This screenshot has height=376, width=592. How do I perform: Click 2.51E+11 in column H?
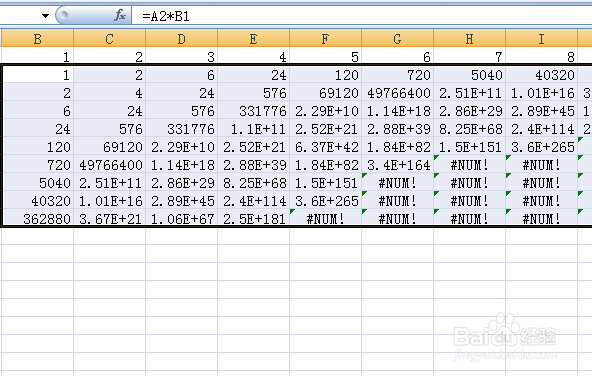(x=469, y=93)
